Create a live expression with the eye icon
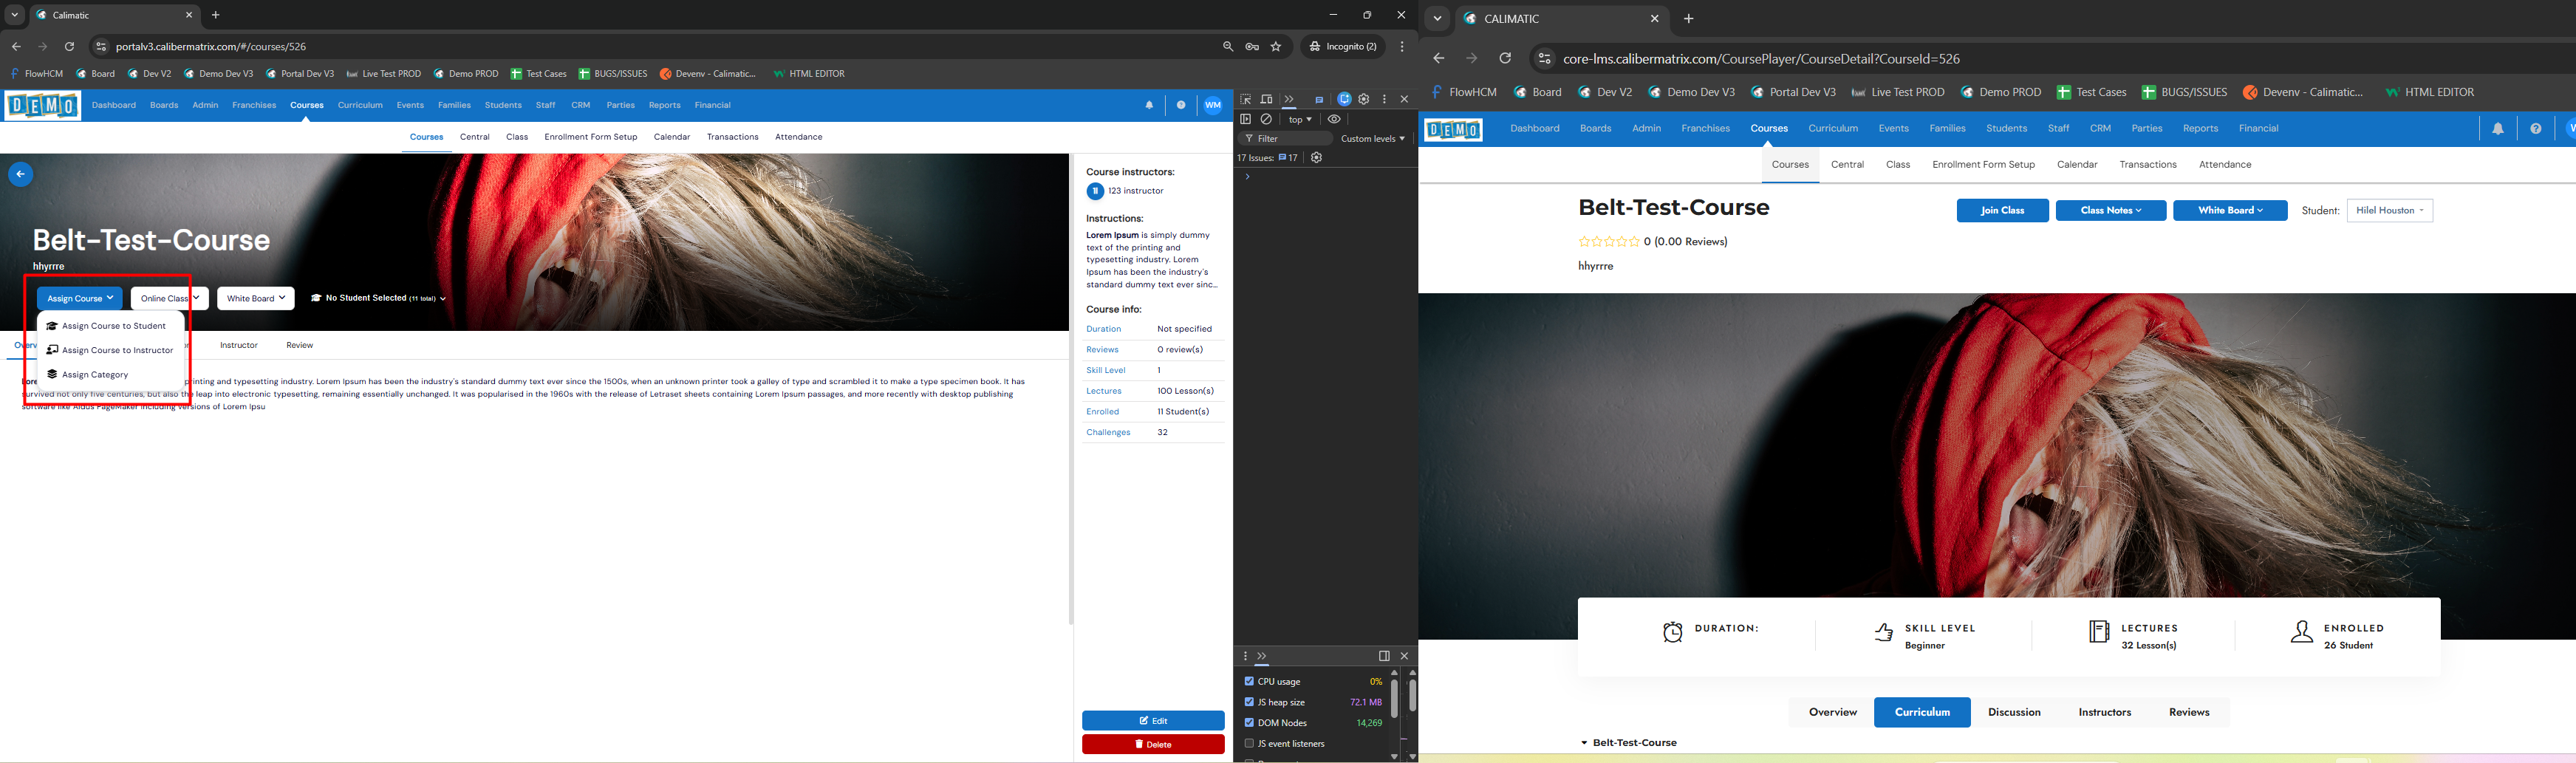This screenshot has height=763, width=2576. click(x=1334, y=119)
